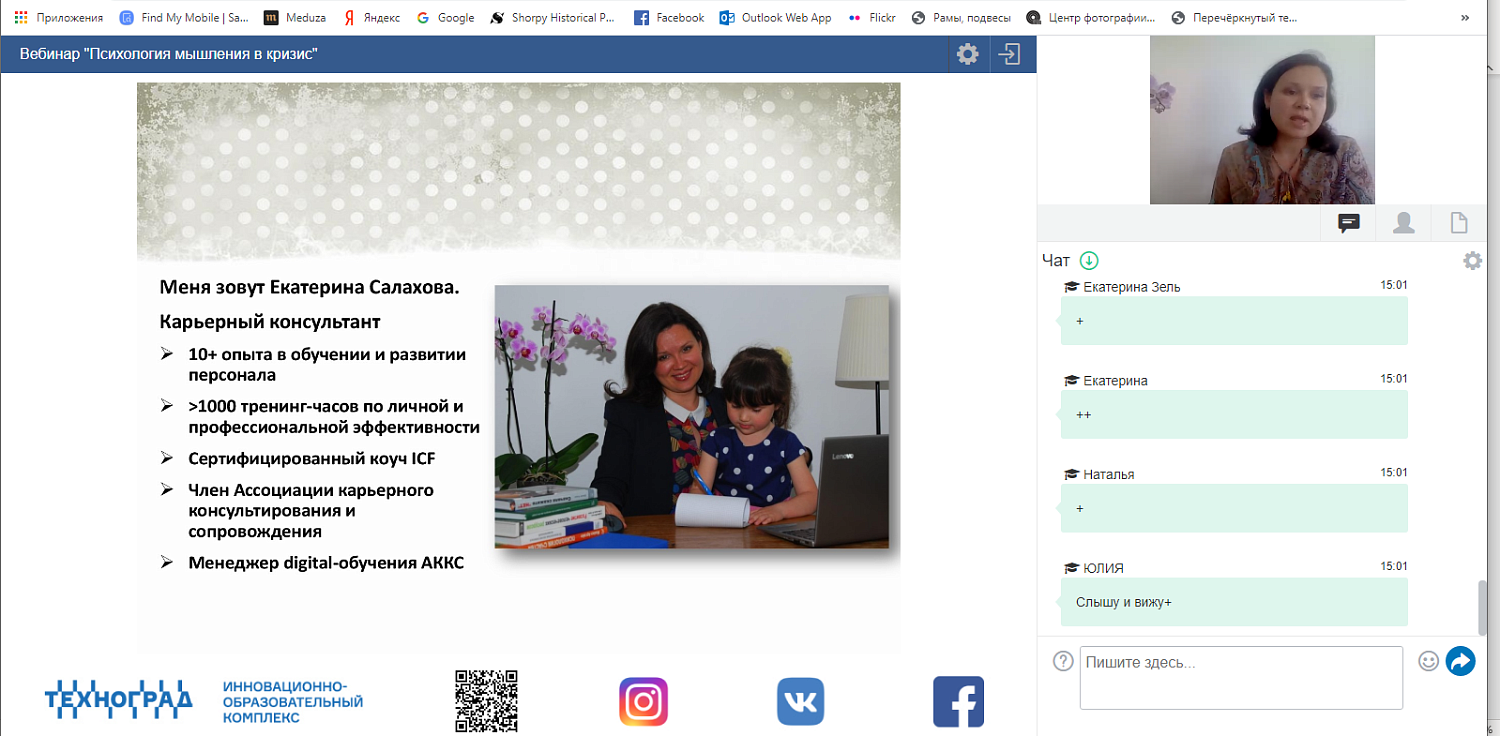Image resolution: width=1500 pixels, height=736 pixels.
Task: Open the Приложения apps bookmark
Action: [59, 17]
